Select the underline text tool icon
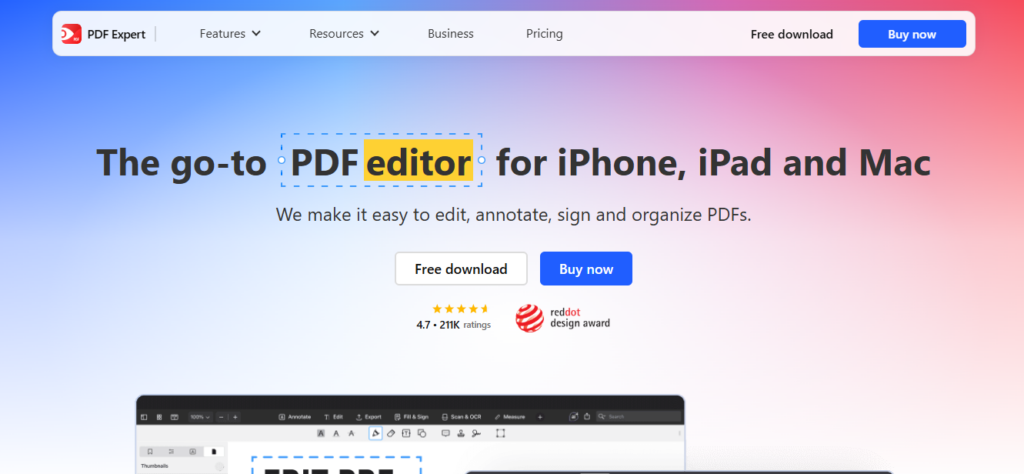Image resolution: width=1024 pixels, height=474 pixels. [x=336, y=434]
